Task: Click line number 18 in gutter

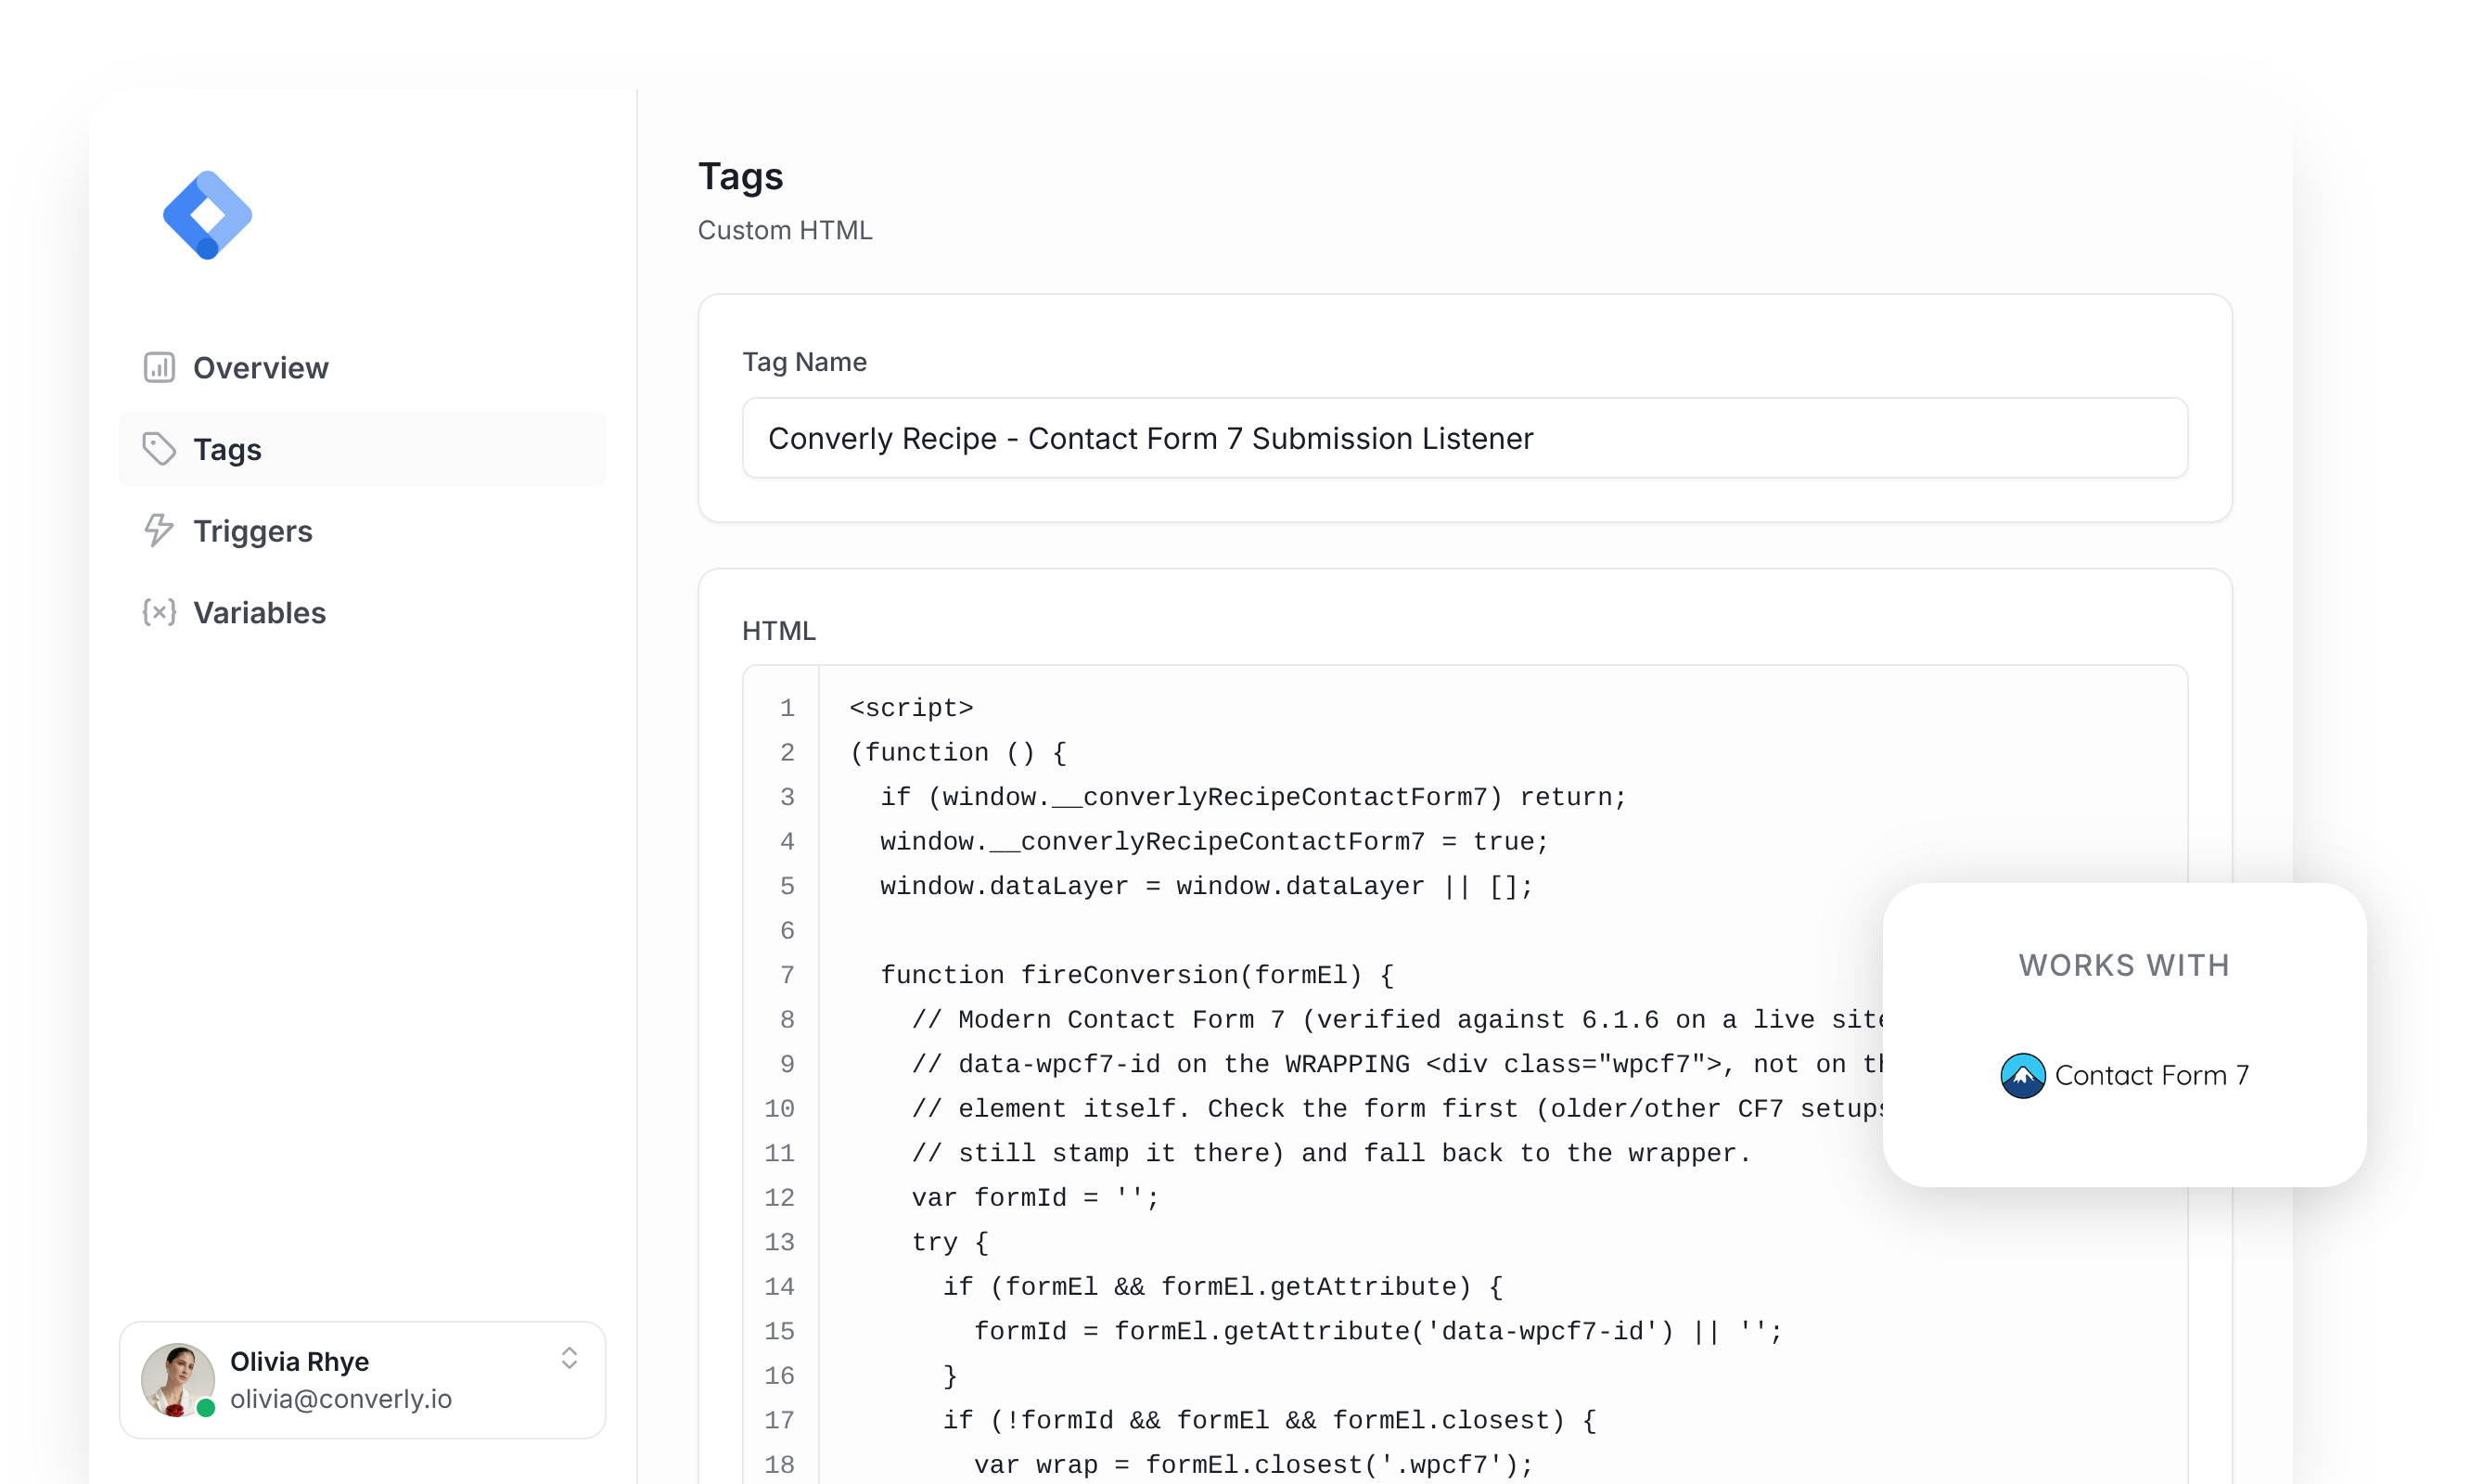Action: click(x=779, y=1465)
